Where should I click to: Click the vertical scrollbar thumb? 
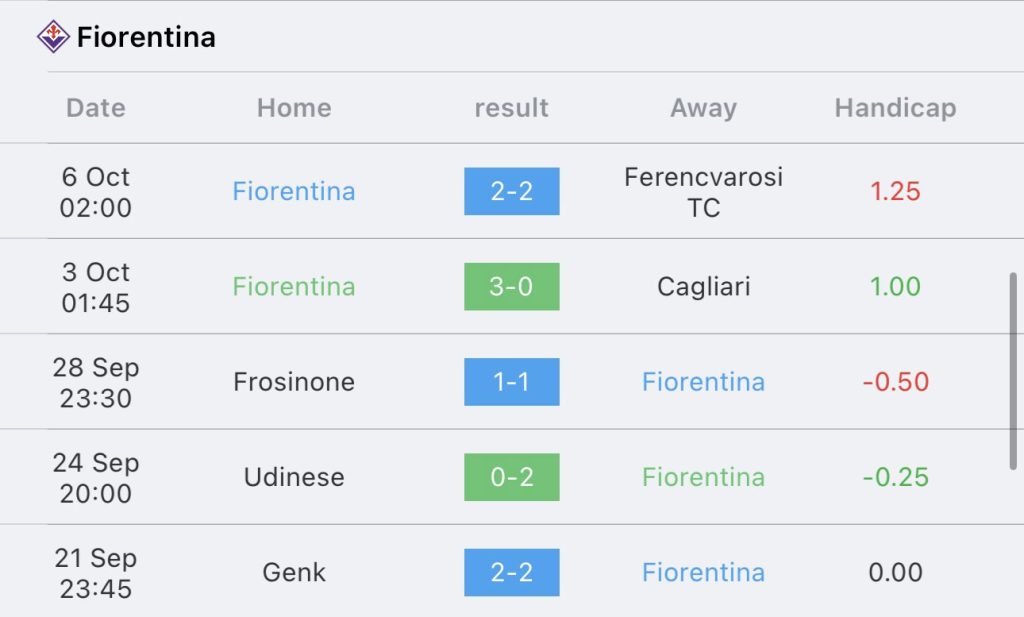1013,371
